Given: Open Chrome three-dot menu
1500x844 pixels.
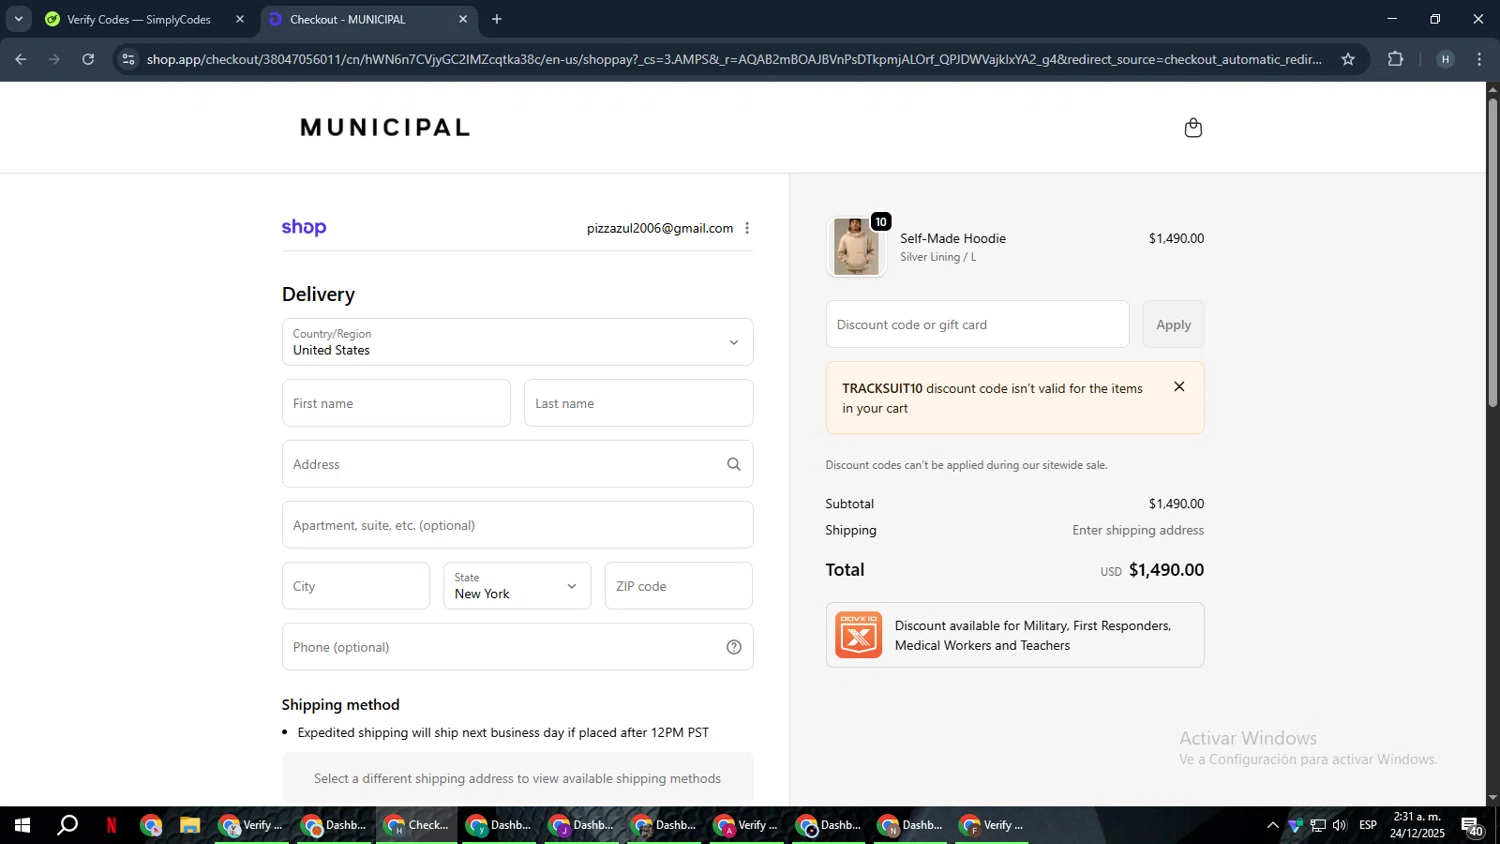Looking at the screenshot, I should [x=1480, y=59].
